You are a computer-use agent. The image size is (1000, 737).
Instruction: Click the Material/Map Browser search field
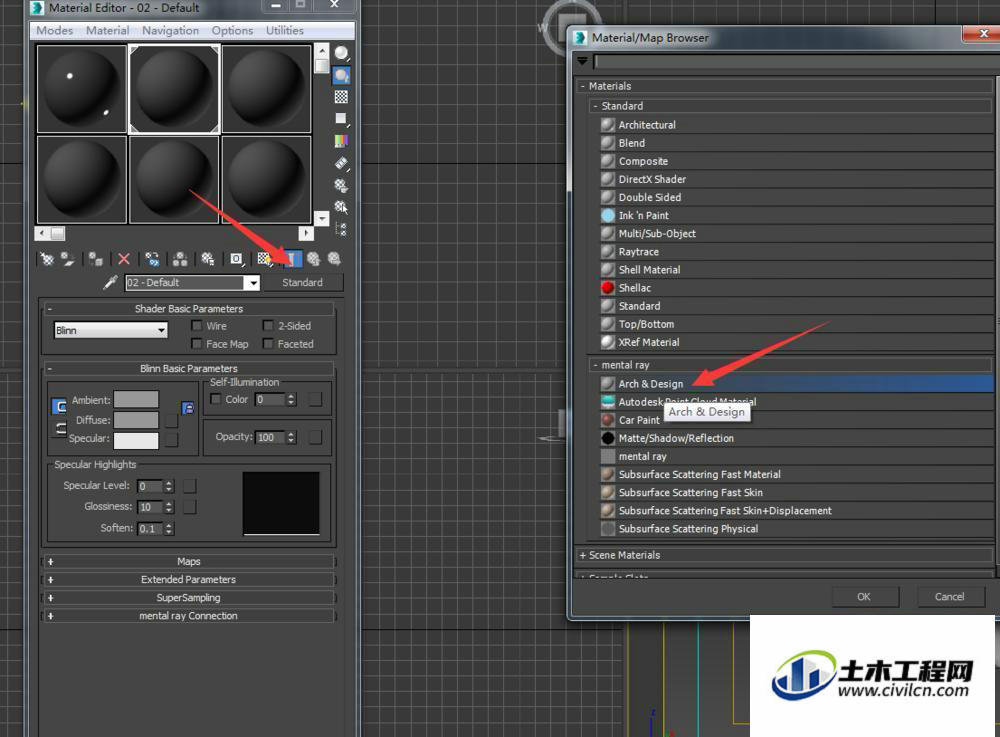pyautogui.click(x=797, y=62)
